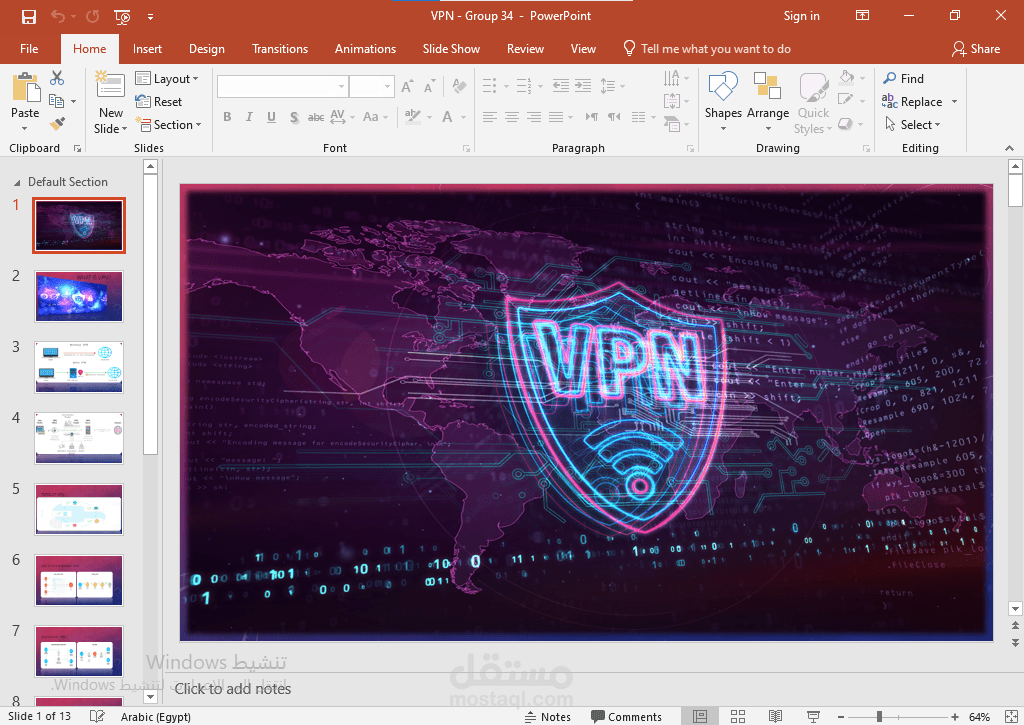Image resolution: width=1024 pixels, height=725 pixels.
Task: Click the zoom slider handle
Action: coord(880,717)
